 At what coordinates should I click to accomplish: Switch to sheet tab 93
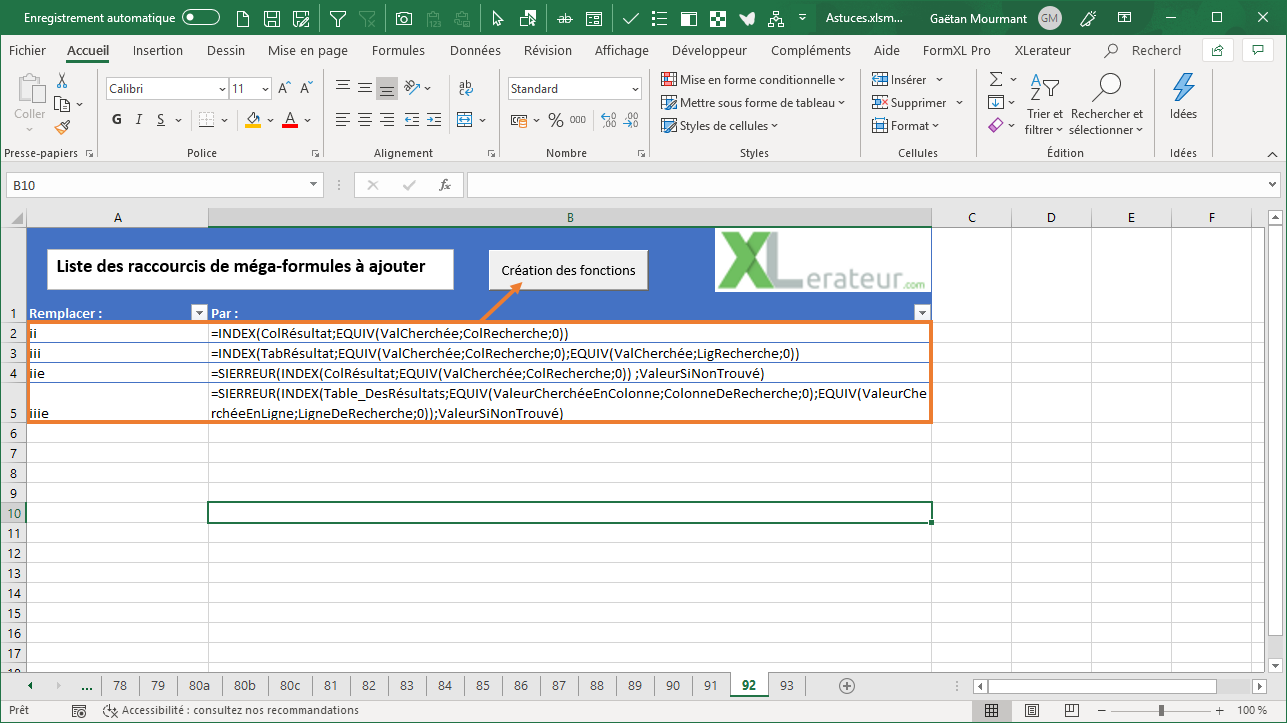[x=787, y=685]
